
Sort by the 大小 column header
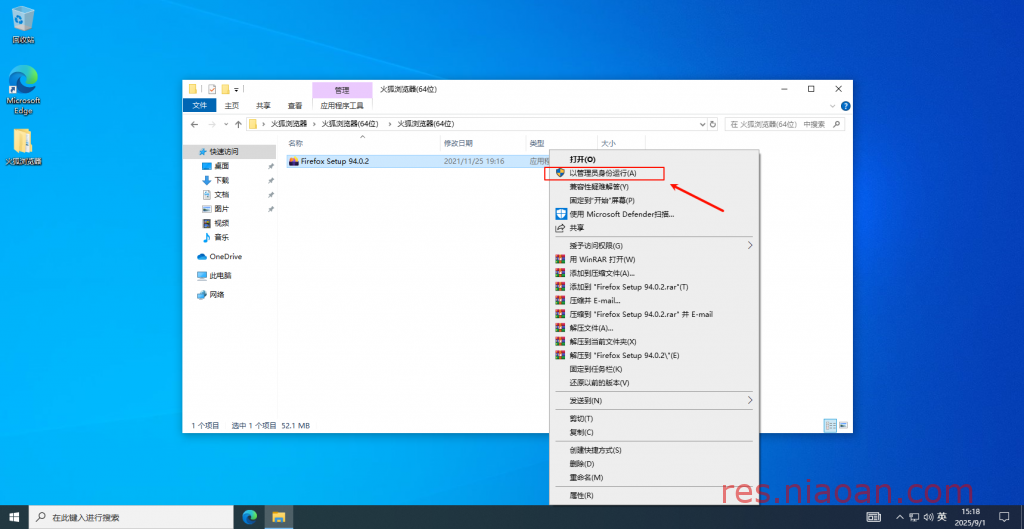pyautogui.click(x=620, y=143)
